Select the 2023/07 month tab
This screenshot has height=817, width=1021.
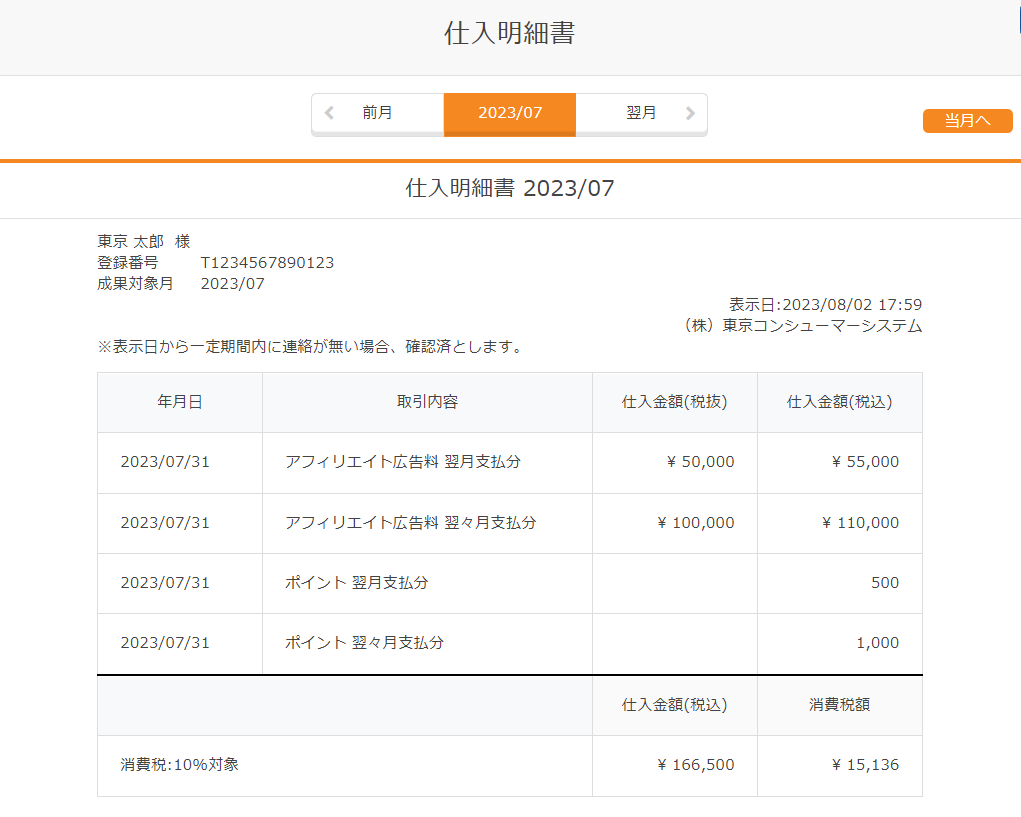(x=510, y=113)
